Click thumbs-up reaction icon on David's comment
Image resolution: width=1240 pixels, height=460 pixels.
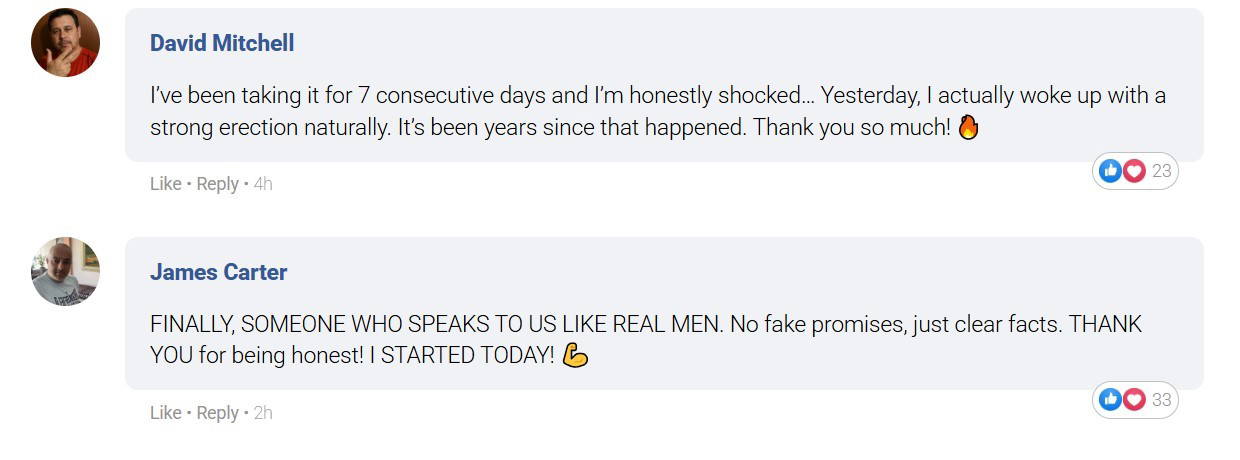click(x=1110, y=171)
